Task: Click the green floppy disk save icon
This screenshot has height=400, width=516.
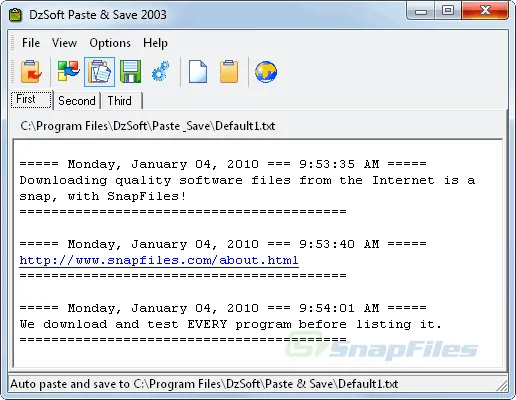Action: 130,71
